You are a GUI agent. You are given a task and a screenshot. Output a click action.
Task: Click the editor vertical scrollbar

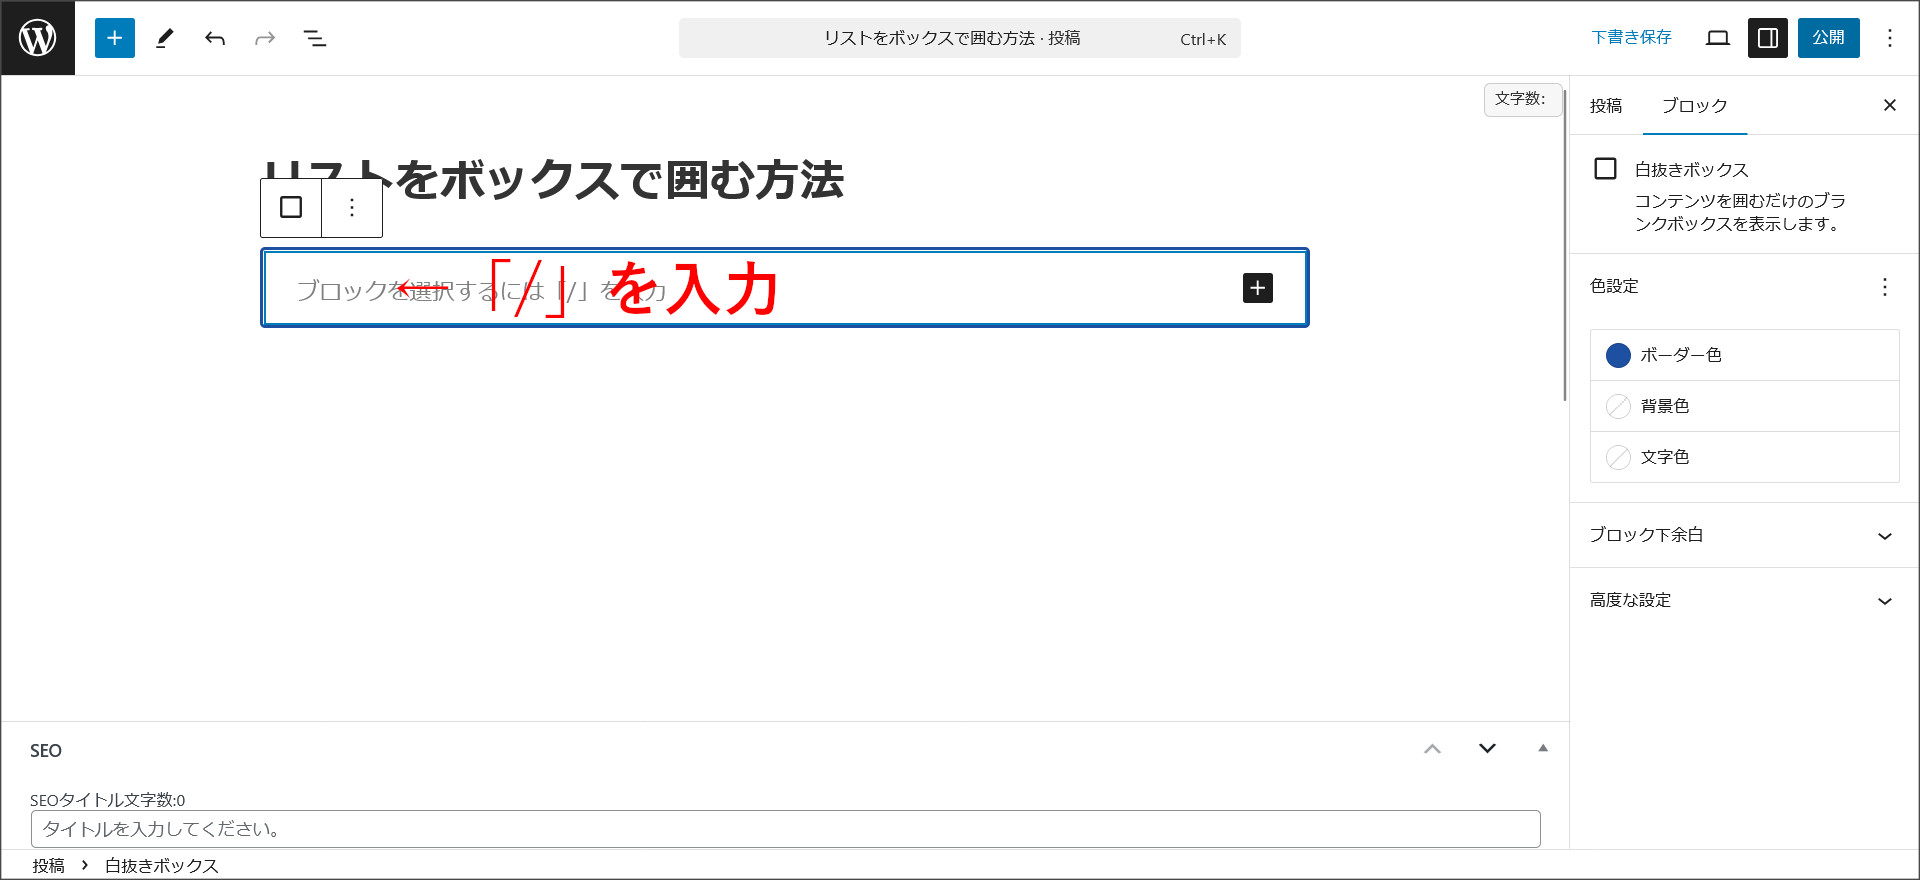tap(1565, 245)
